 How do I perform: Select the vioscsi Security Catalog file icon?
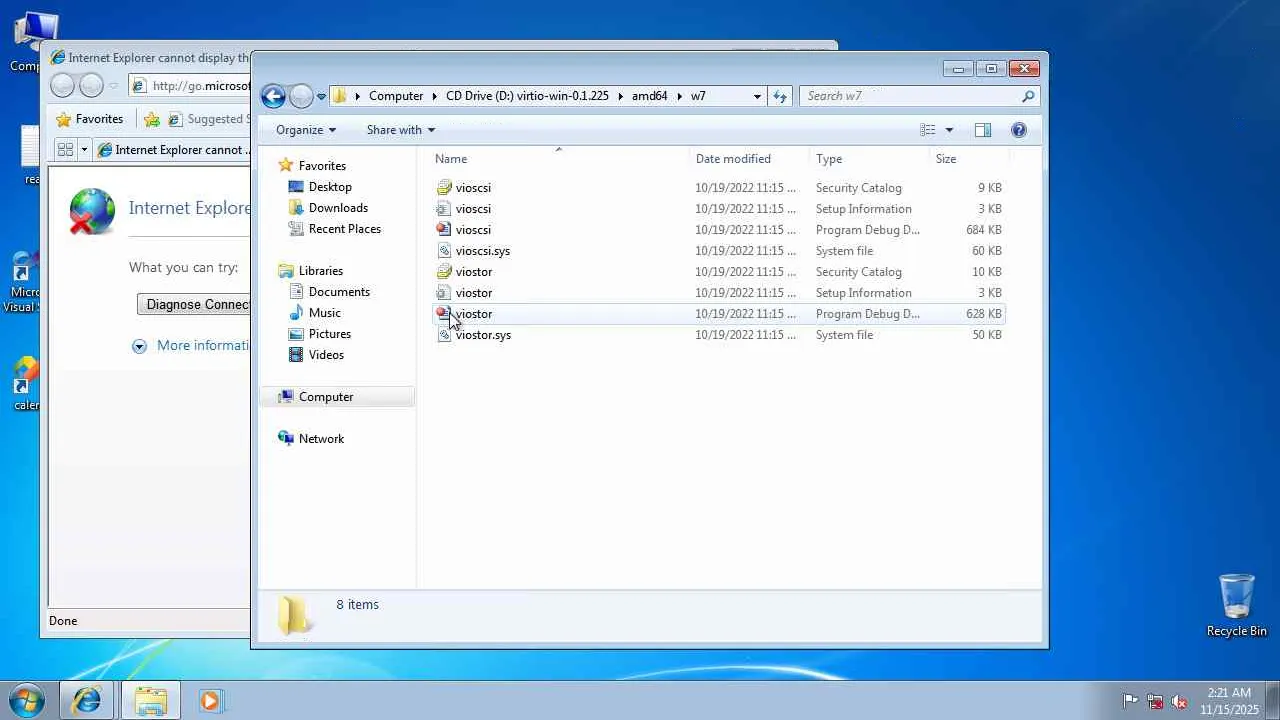coord(445,188)
